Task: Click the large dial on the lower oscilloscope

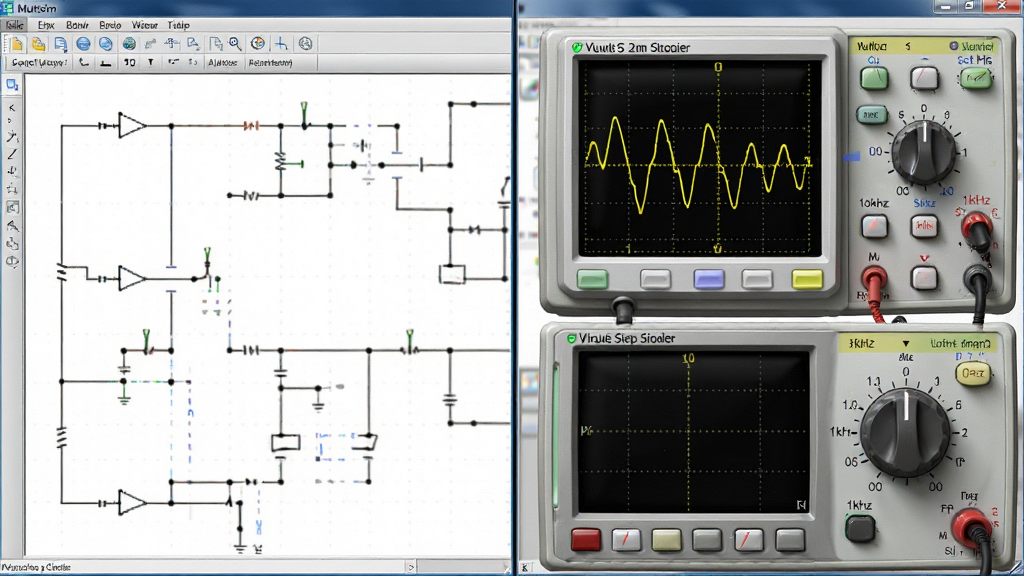Action: click(905, 432)
